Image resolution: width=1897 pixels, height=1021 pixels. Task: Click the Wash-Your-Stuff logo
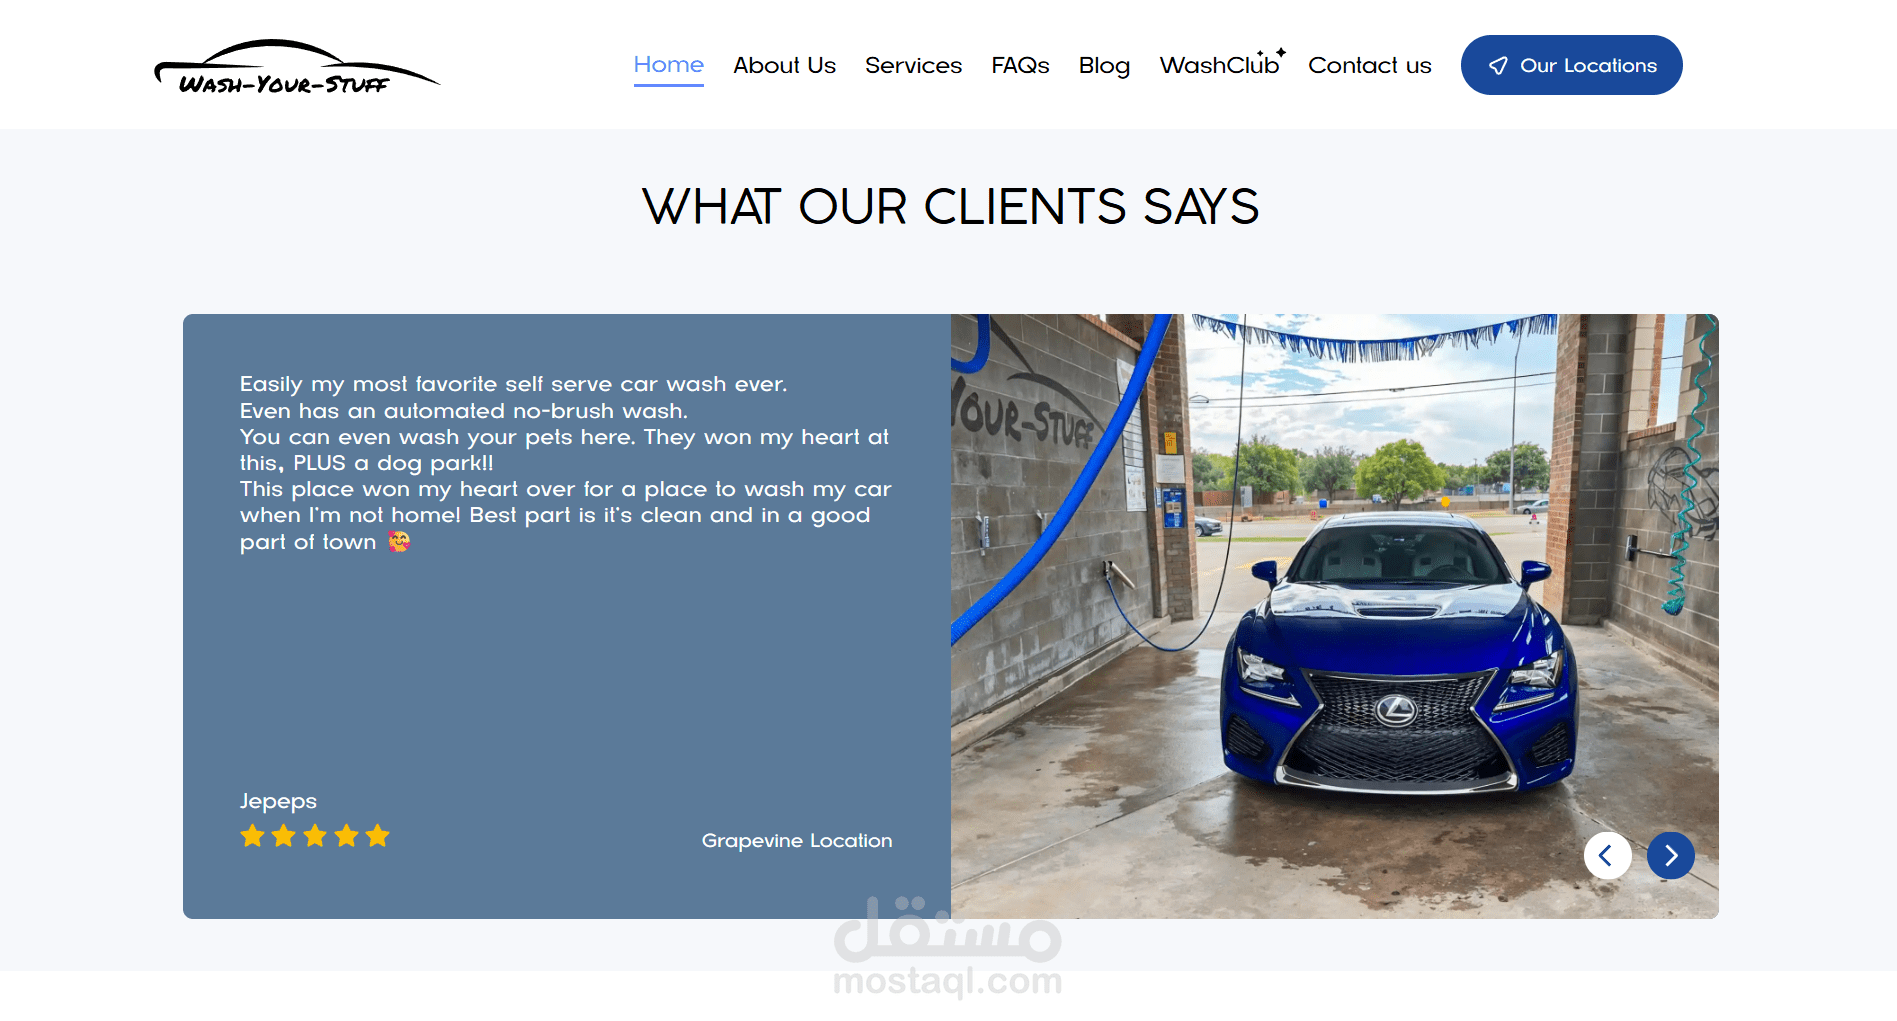click(297, 68)
